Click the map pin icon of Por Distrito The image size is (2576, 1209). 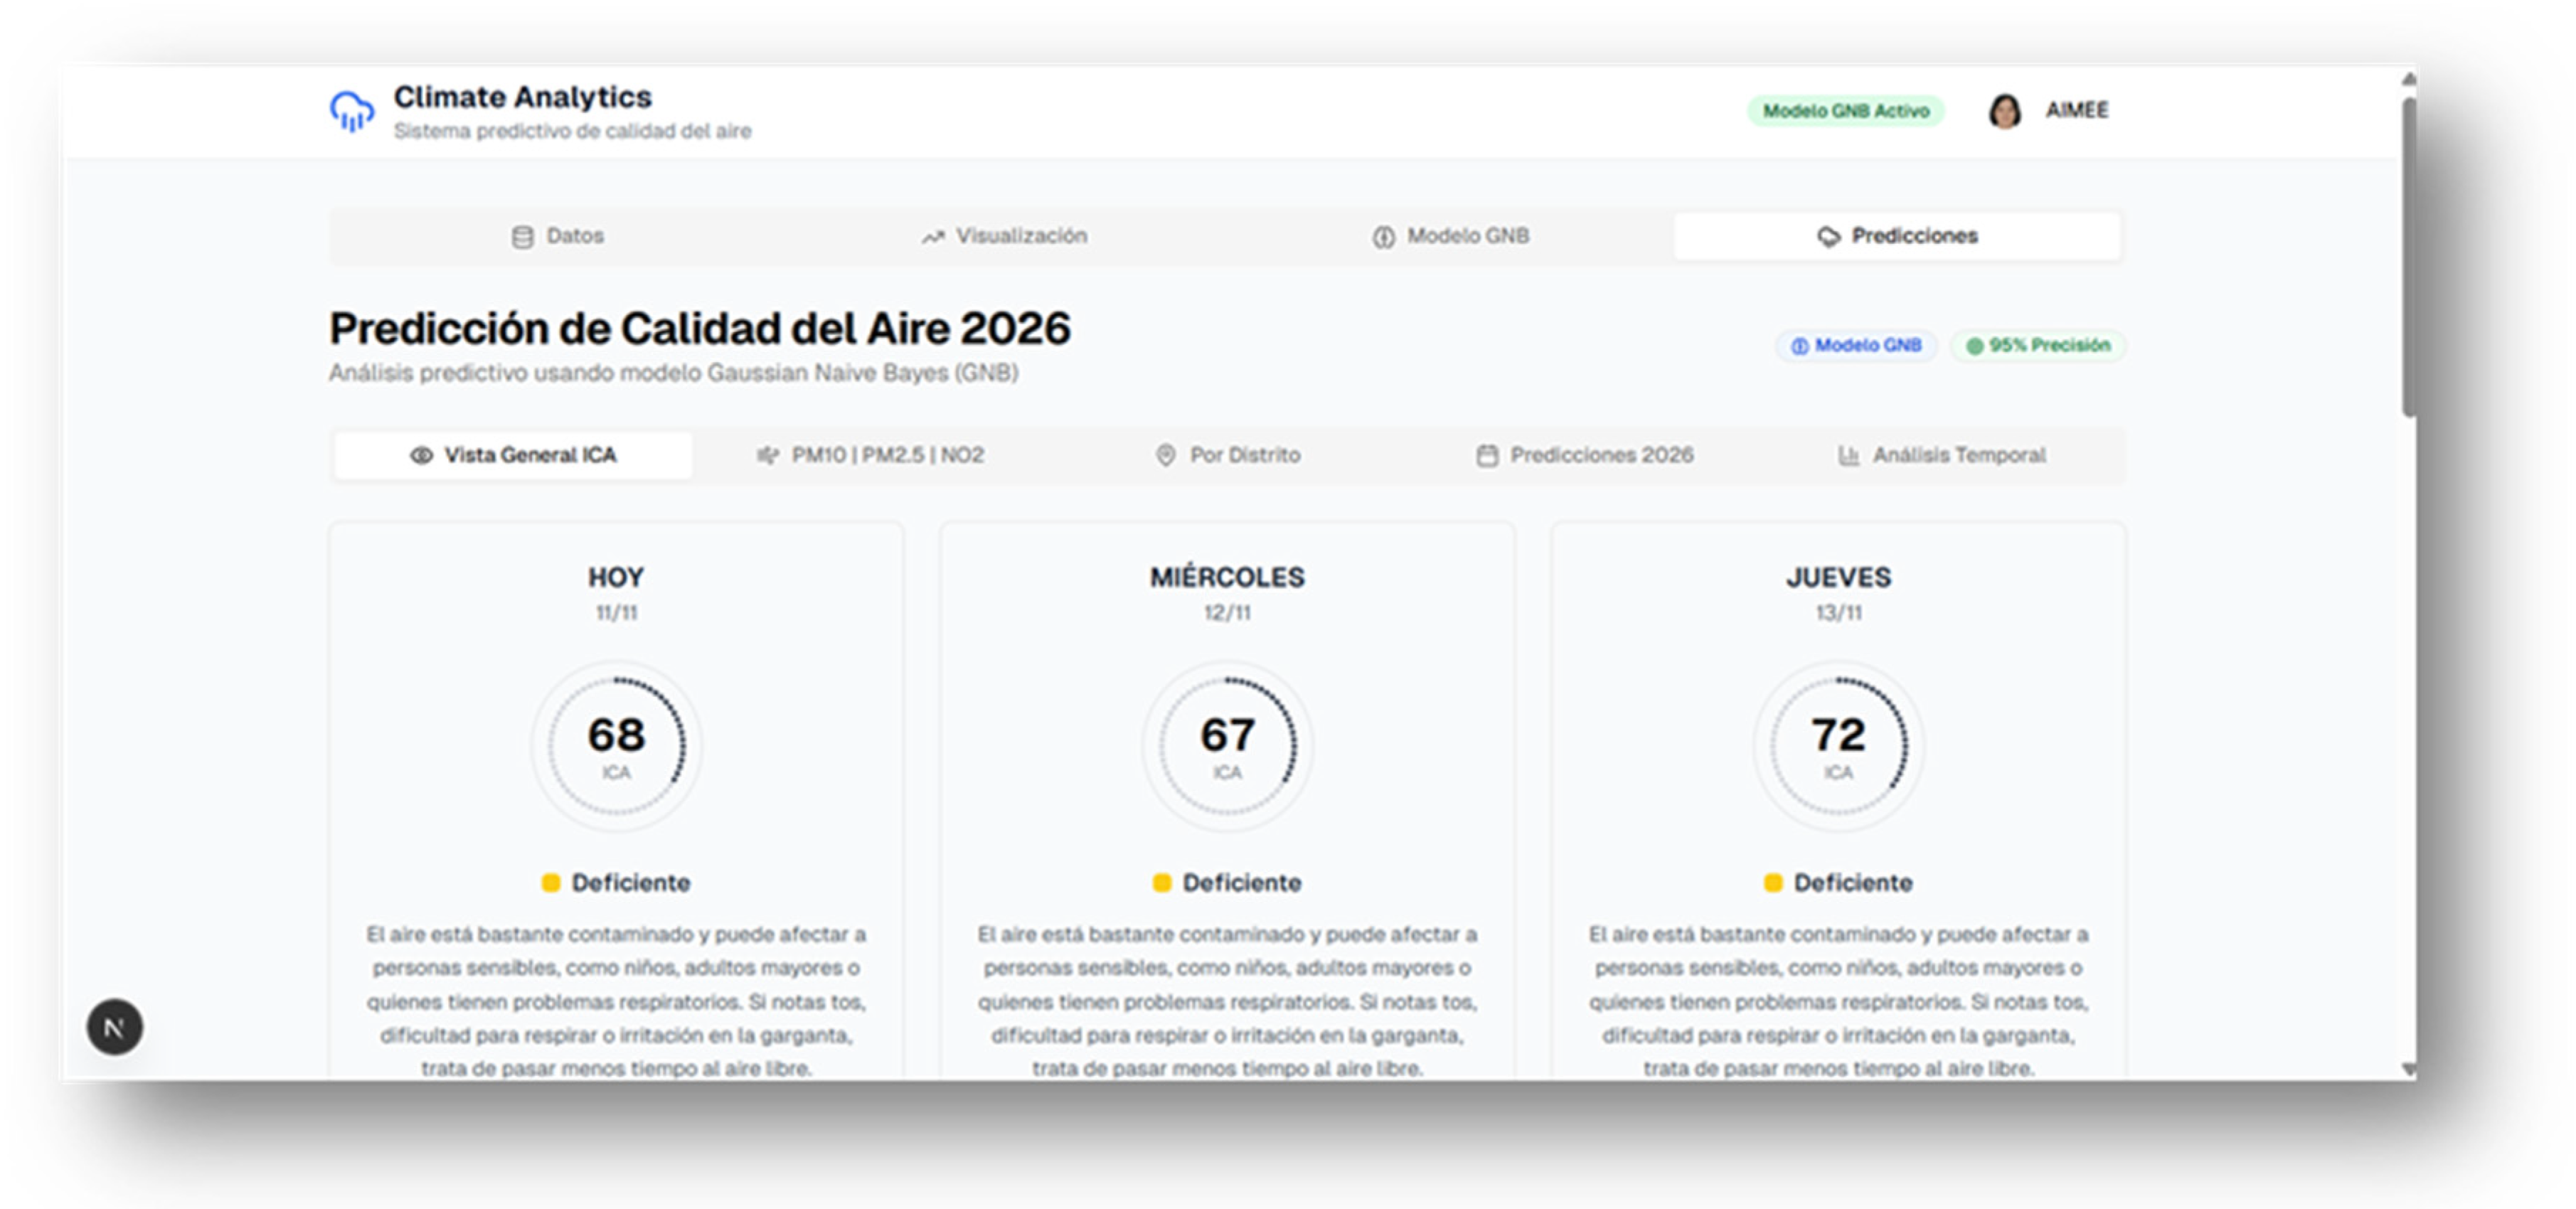tap(1165, 456)
